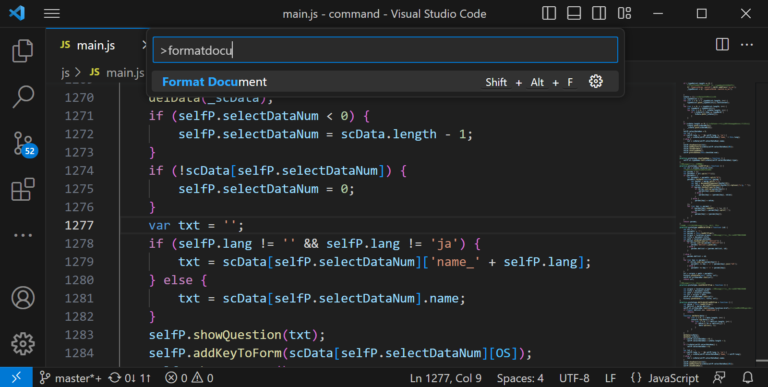Place cursor on 'var txt' line

[196, 225]
